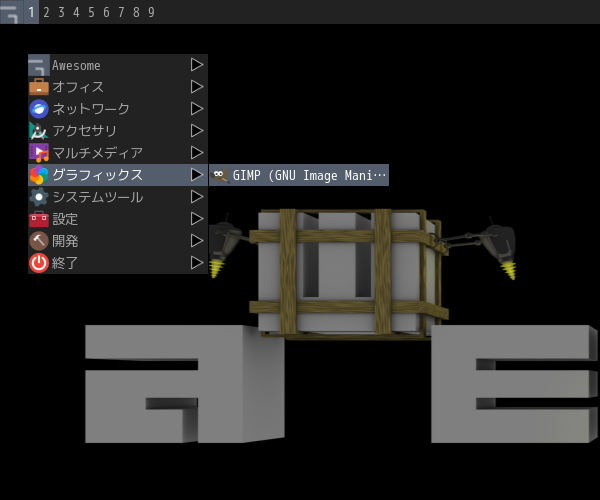Expand the アクセサリ submenu arrow
This screenshot has width=600, height=500.
coord(197,131)
